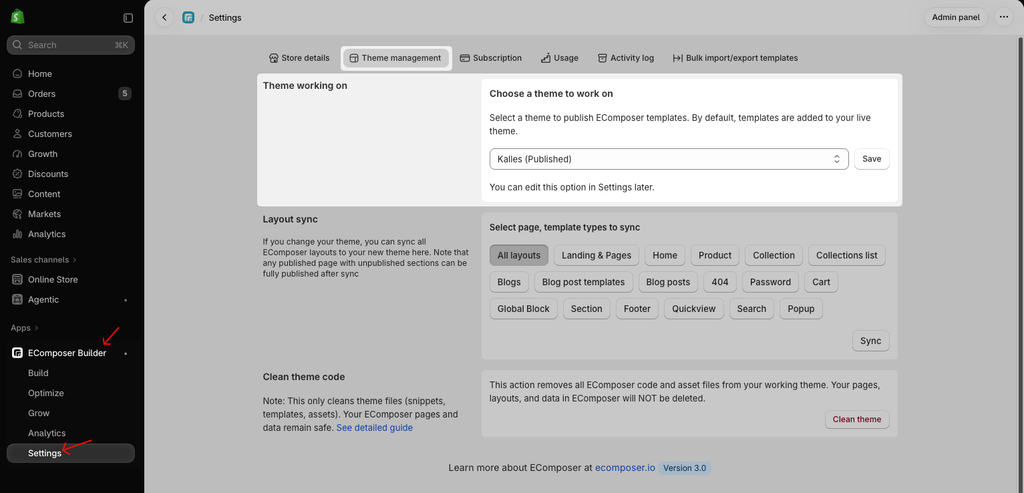The height and width of the screenshot is (493, 1024).
Task: Open the Activity log tab
Action: tap(626, 58)
